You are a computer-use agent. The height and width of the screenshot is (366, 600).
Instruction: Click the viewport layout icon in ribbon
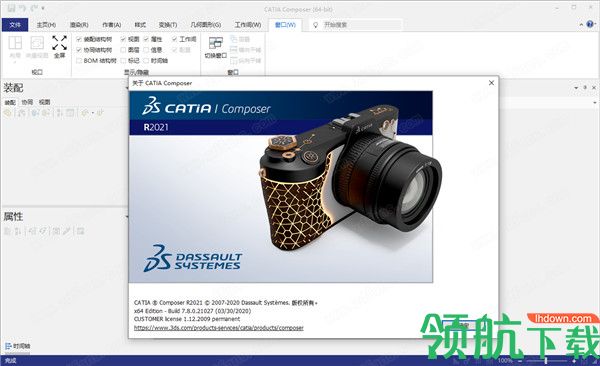point(15,43)
